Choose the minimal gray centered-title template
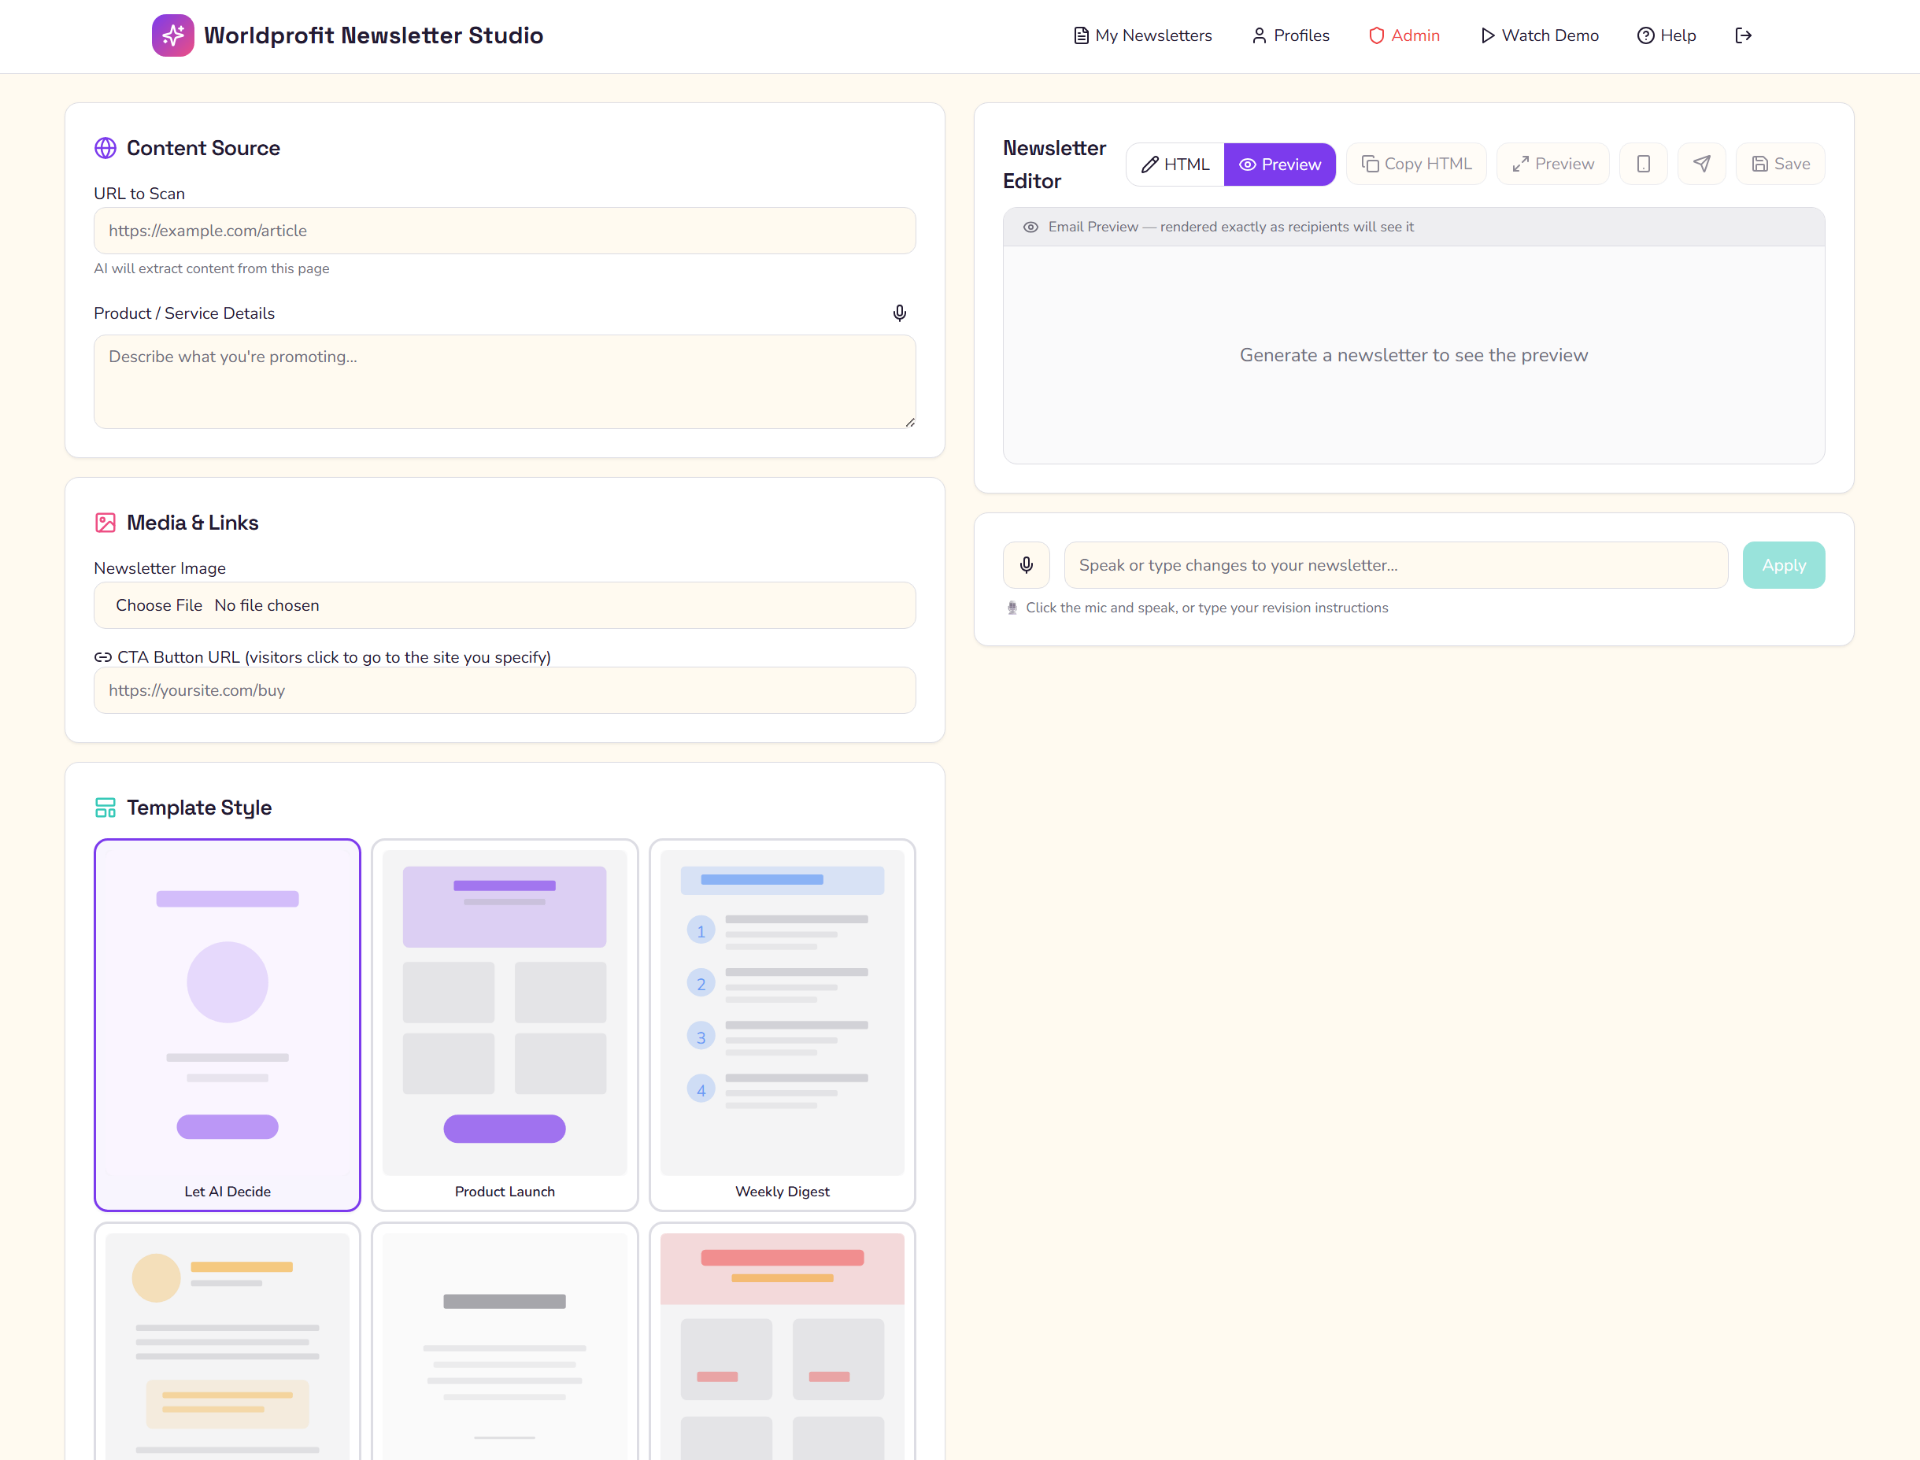Screen dimensions: 1920x1460 (x=505, y=1342)
